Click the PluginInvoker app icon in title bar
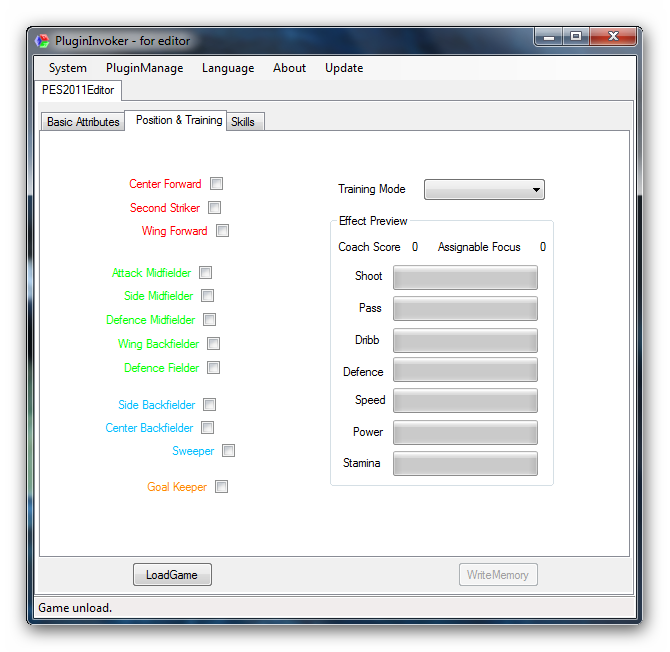Screen dimensions: 670x652 point(42,41)
